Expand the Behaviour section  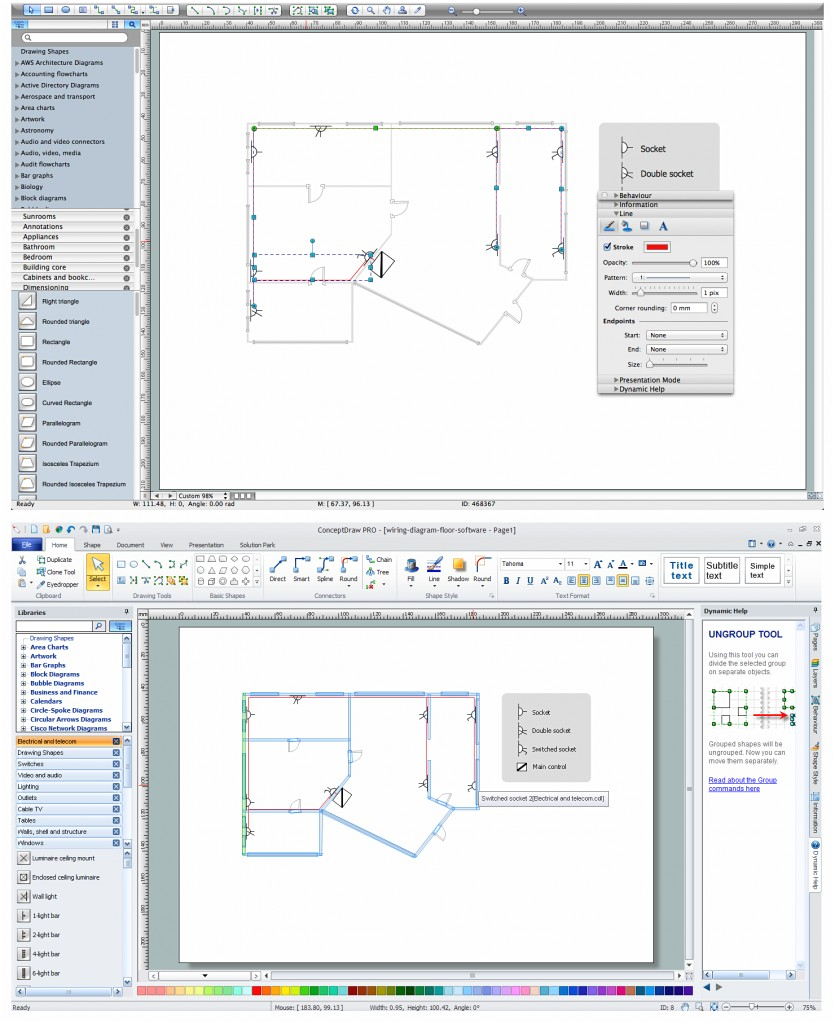pos(635,196)
